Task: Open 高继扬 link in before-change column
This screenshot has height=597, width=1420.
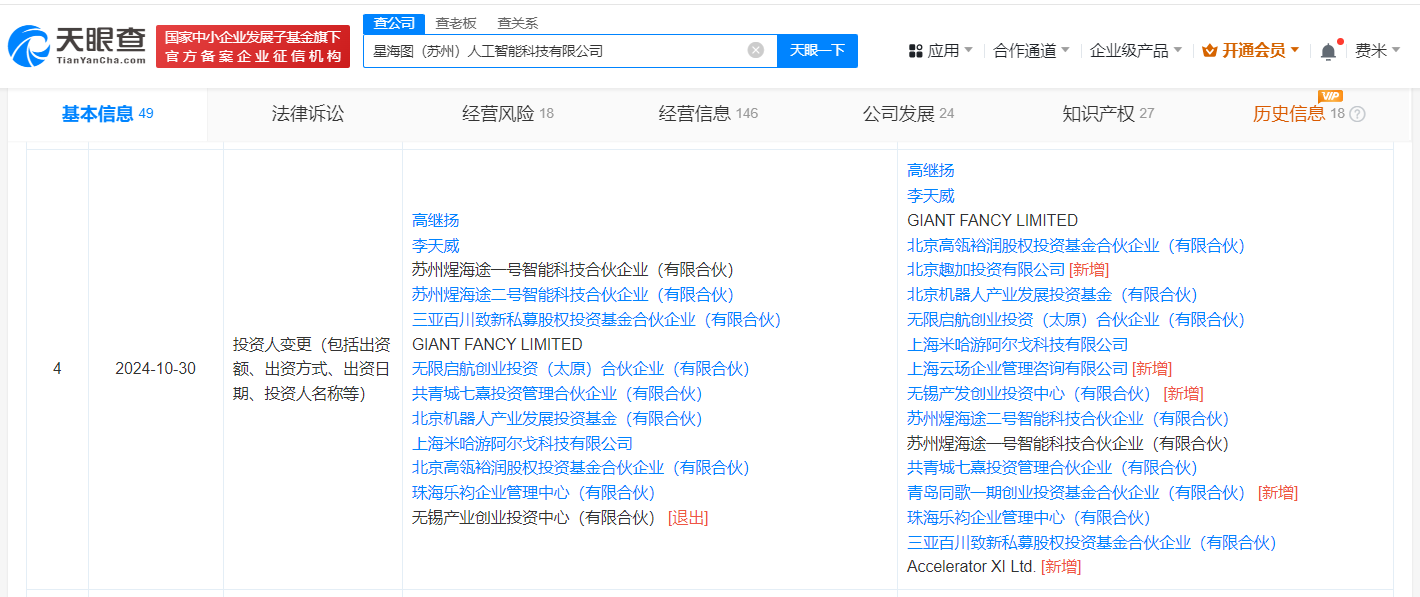Action: (x=436, y=221)
